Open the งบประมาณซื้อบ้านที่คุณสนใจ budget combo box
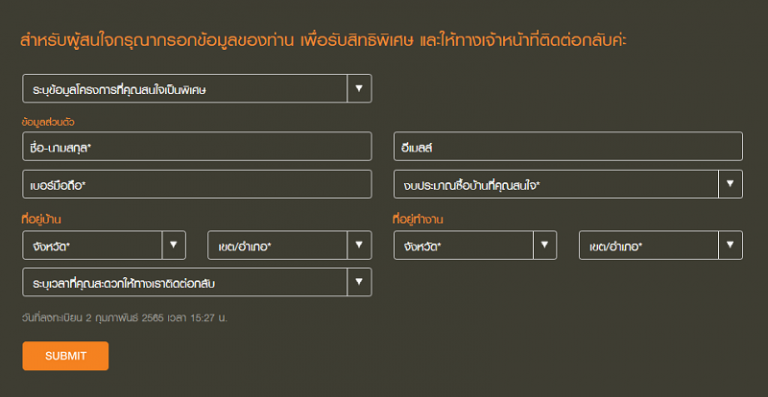This screenshot has width=768, height=397. pos(568,184)
